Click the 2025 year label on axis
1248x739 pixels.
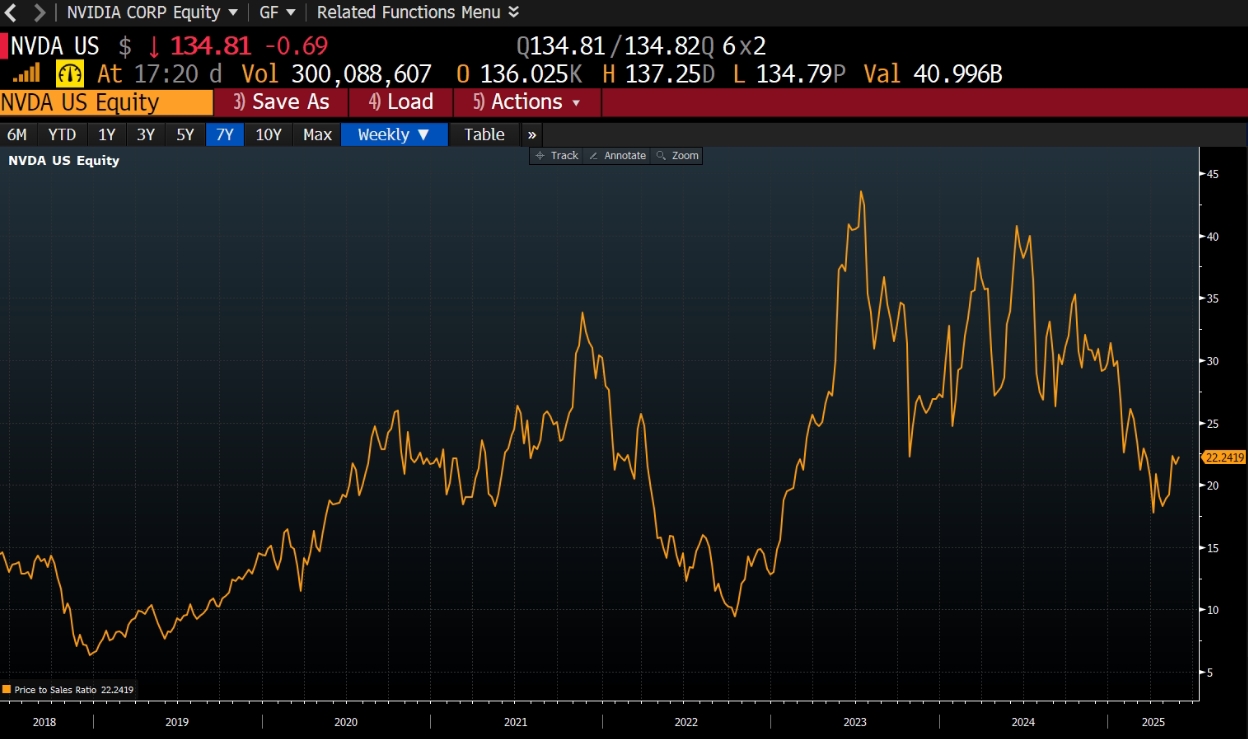(x=1153, y=721)
